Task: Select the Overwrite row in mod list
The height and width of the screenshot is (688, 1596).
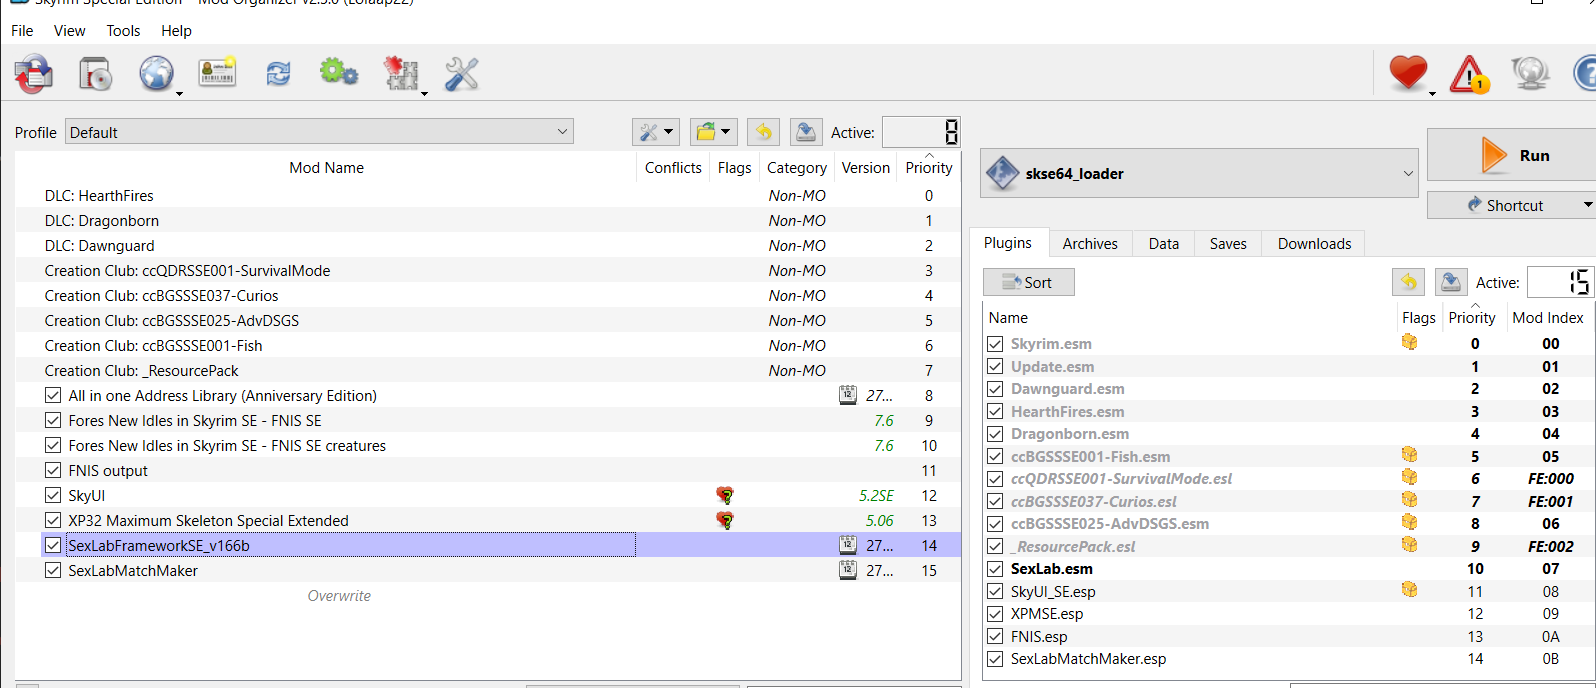Action: (489, 595)
